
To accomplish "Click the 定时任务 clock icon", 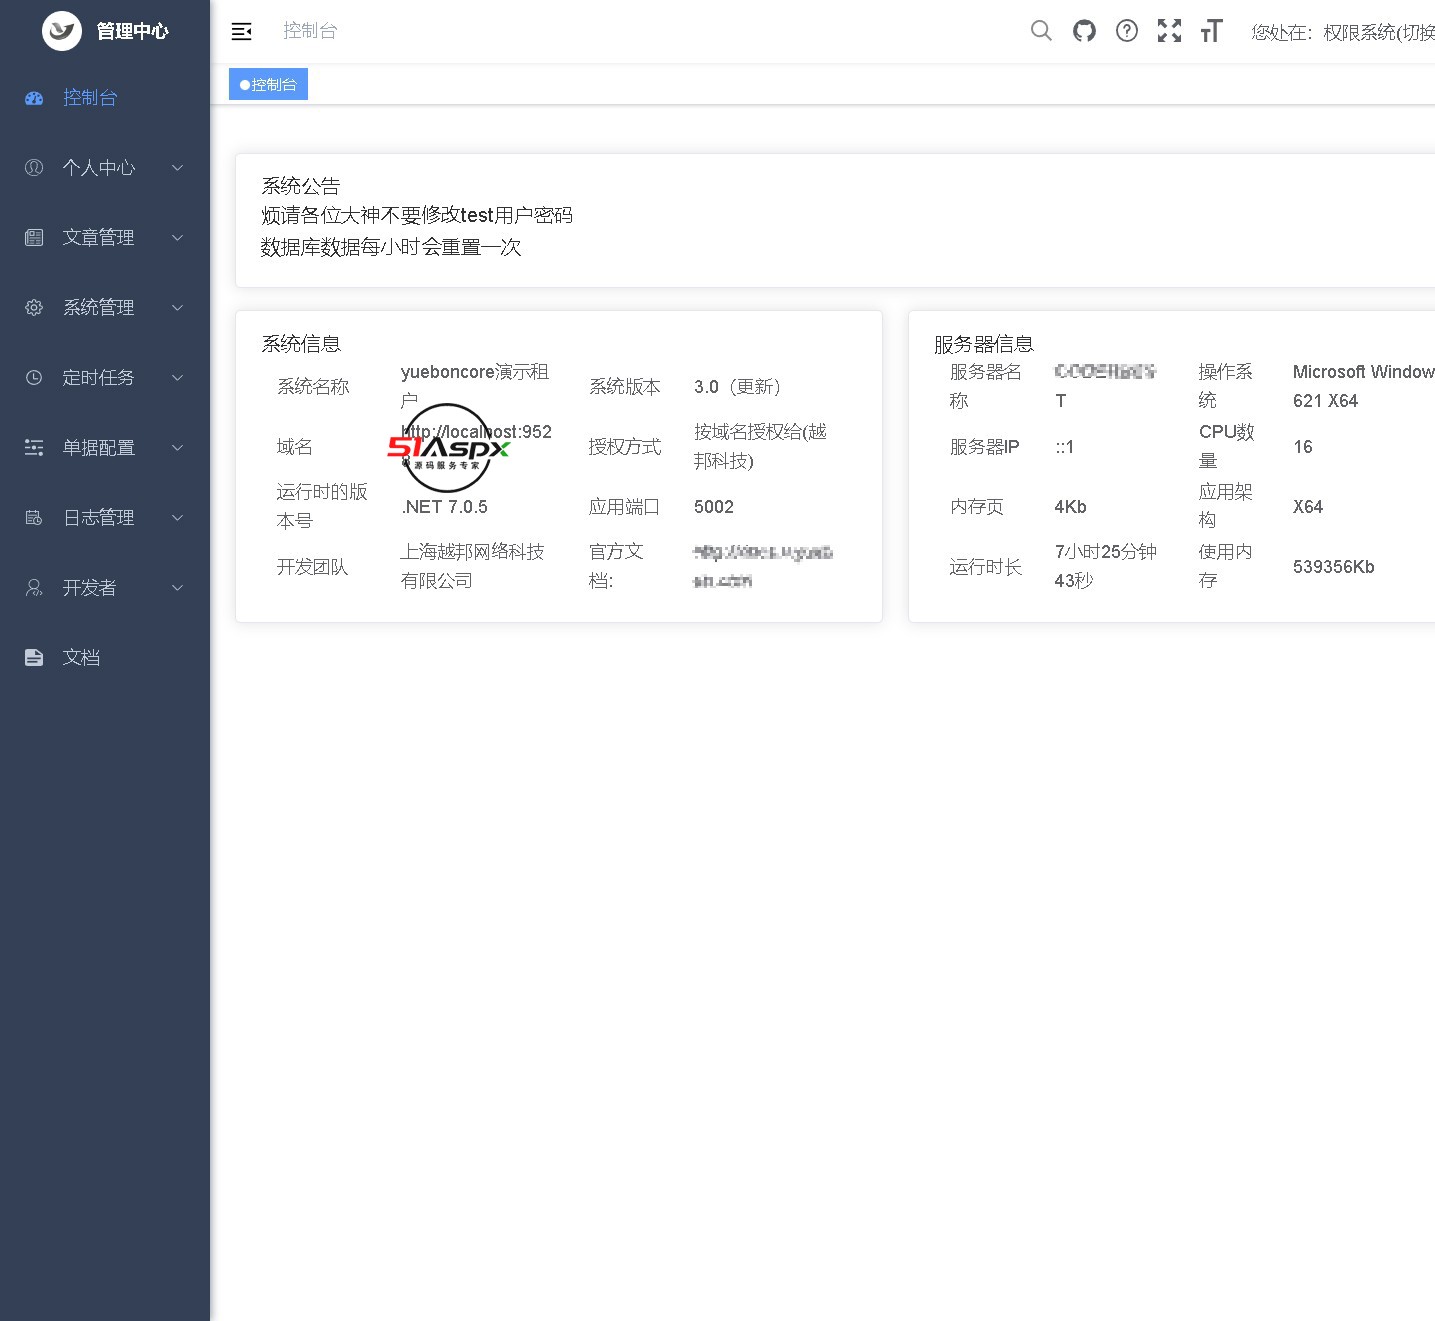I will (34, 378).
